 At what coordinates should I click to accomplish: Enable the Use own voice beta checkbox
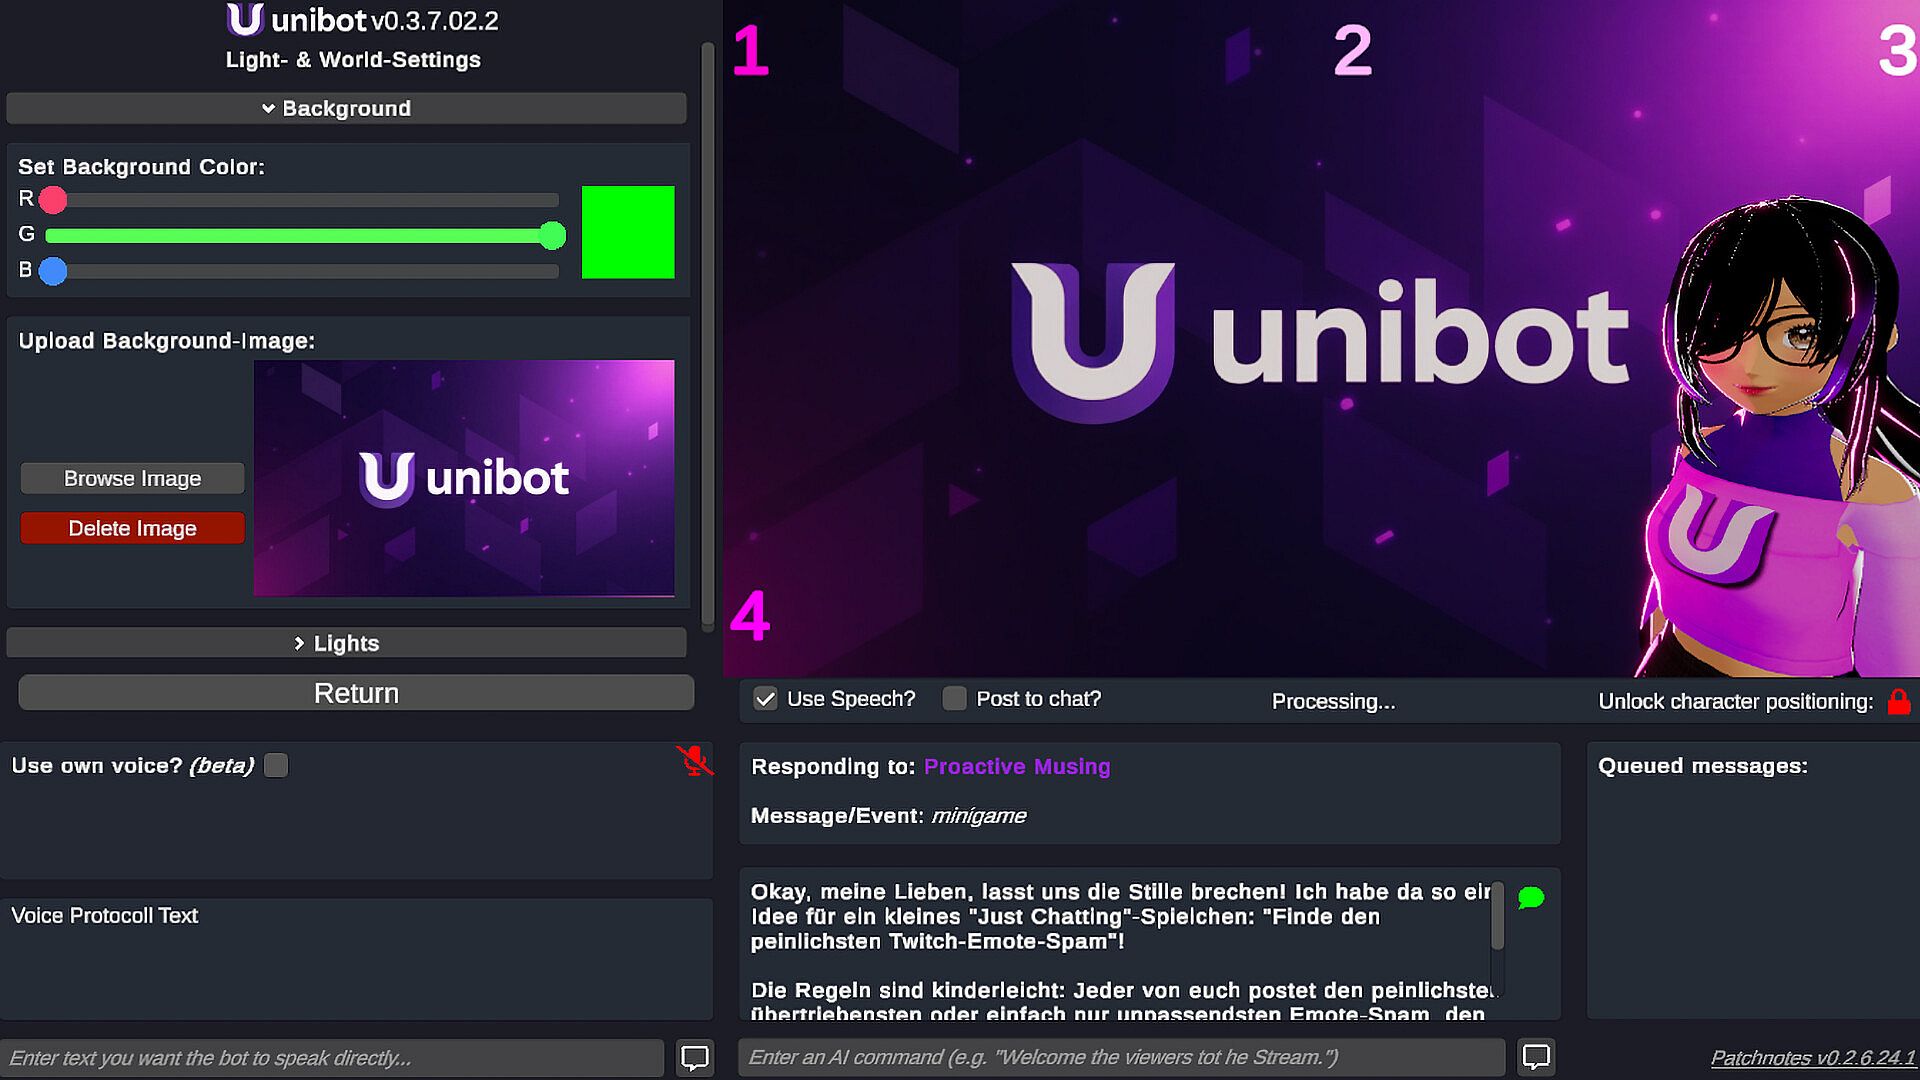click(x=276, y=765)
